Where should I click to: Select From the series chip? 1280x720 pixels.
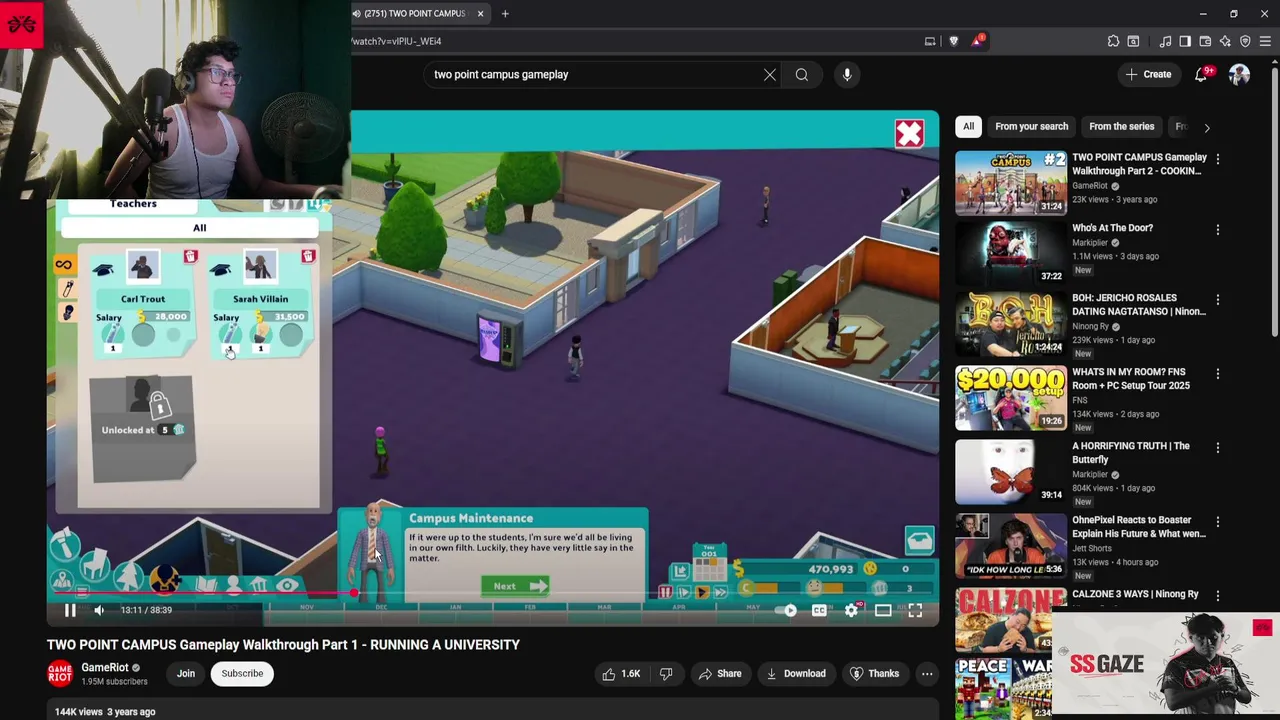[x=1121, y=127]
